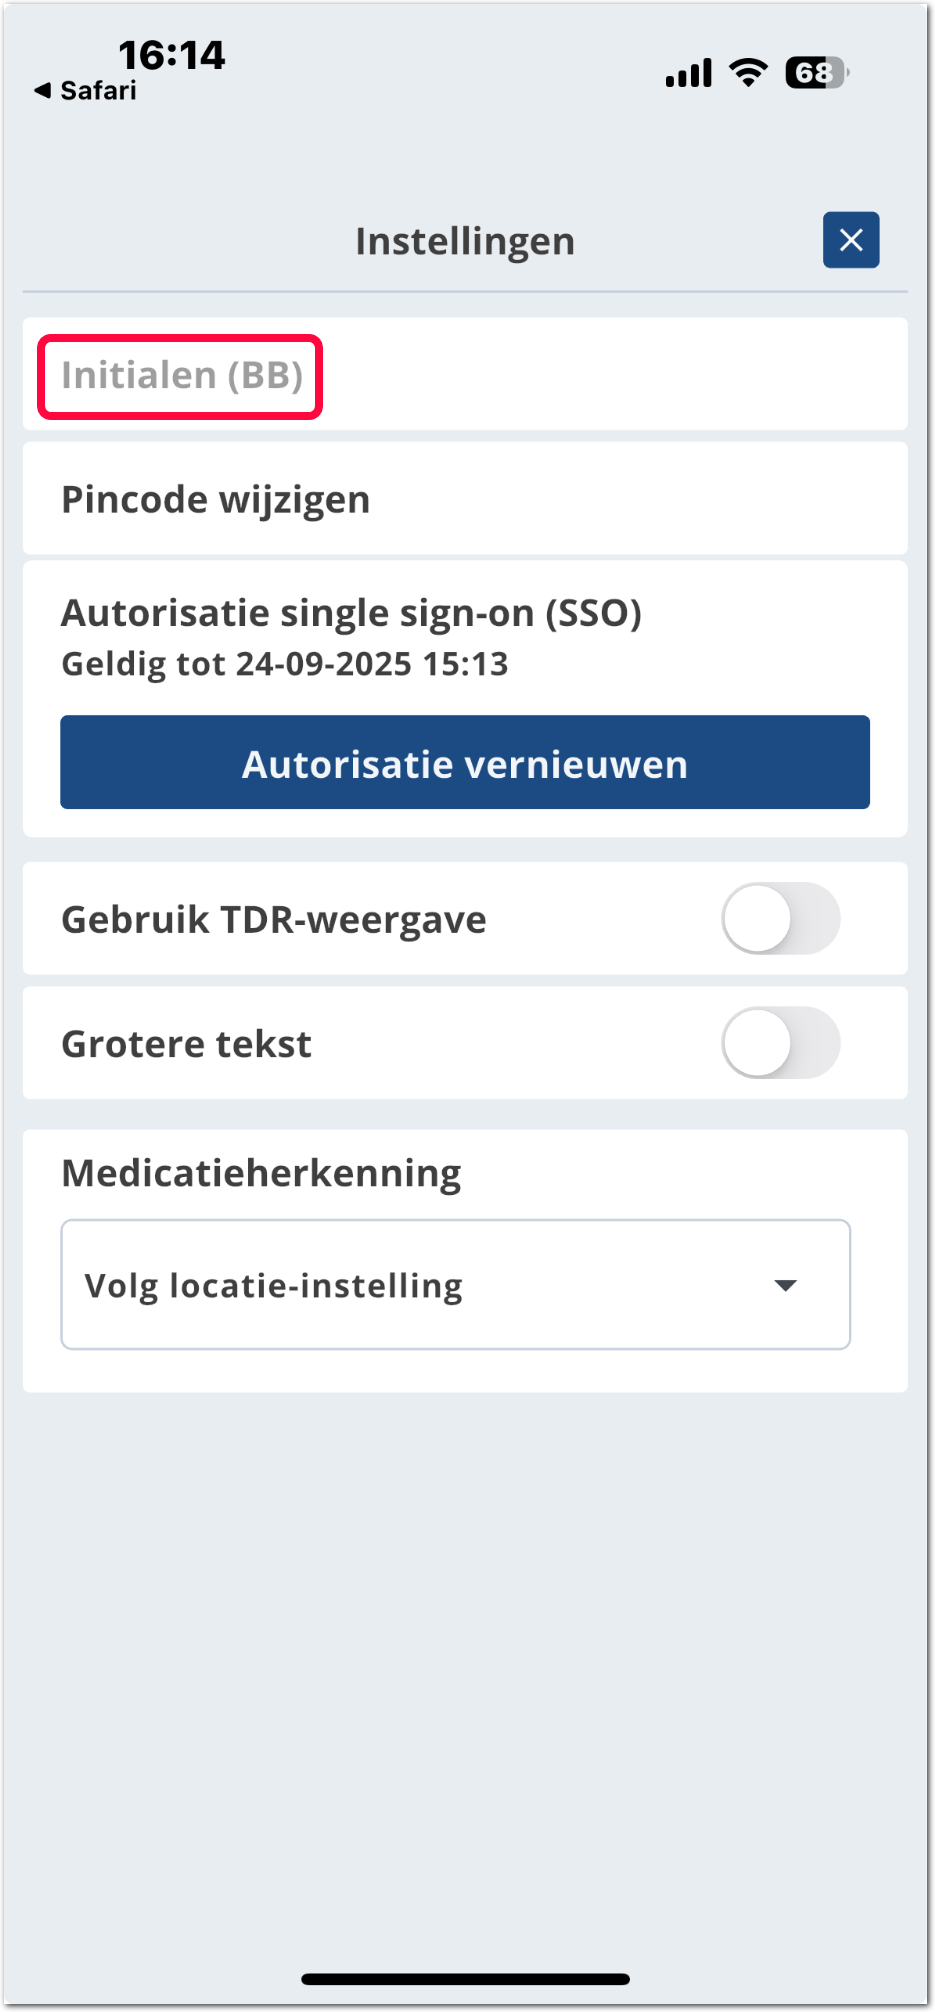The width and height of the screenshot is (935, 2012).
Task: Close the Instellingen screen with X
Action: pyautogui.click(x=851, y=240)
